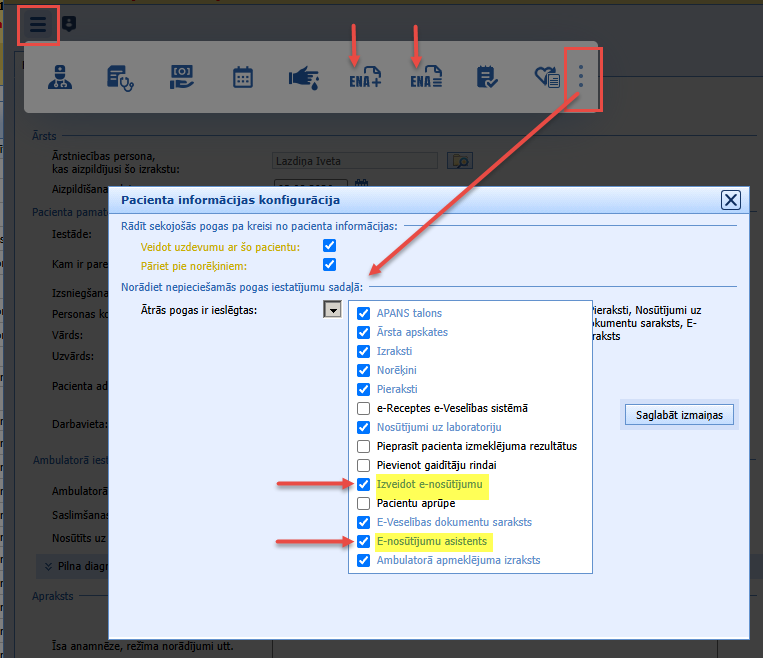Open the three-dot more options menu
This screenshot has height=658, width=763.
(581, 76)
